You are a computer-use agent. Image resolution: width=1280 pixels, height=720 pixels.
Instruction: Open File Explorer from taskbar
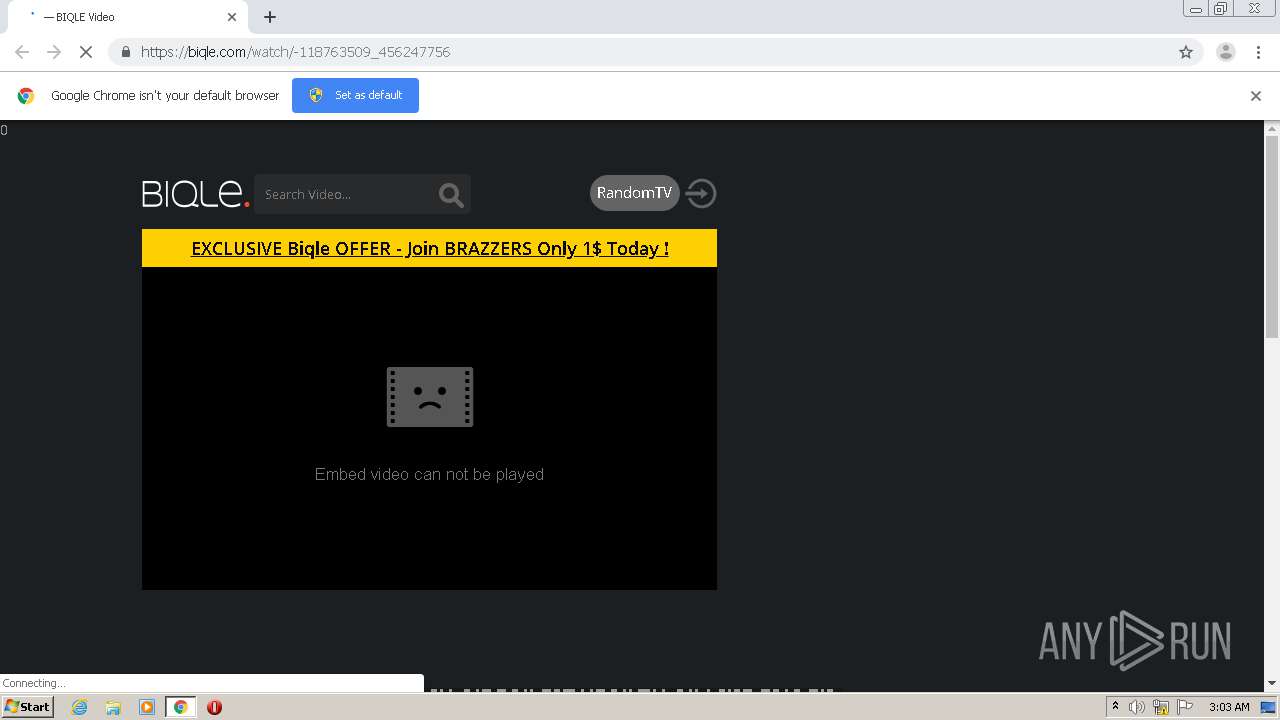point(113,707)
